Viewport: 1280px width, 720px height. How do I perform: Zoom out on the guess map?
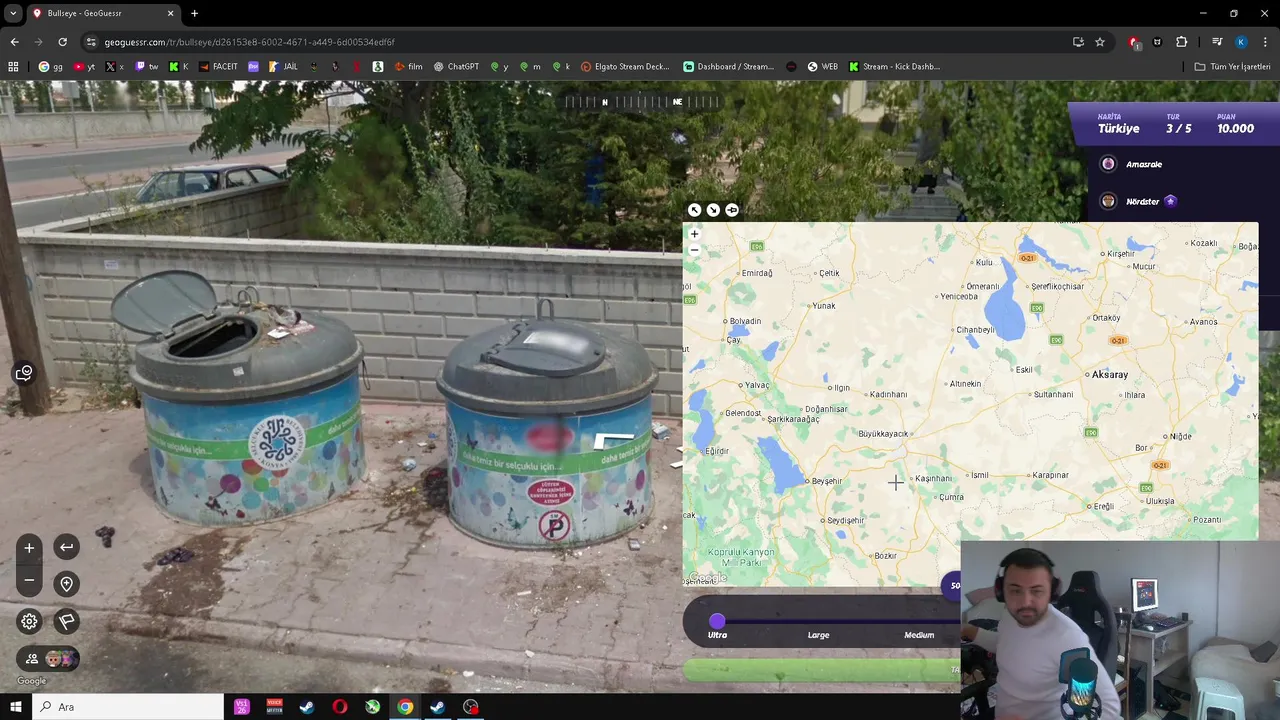point(694,250)
